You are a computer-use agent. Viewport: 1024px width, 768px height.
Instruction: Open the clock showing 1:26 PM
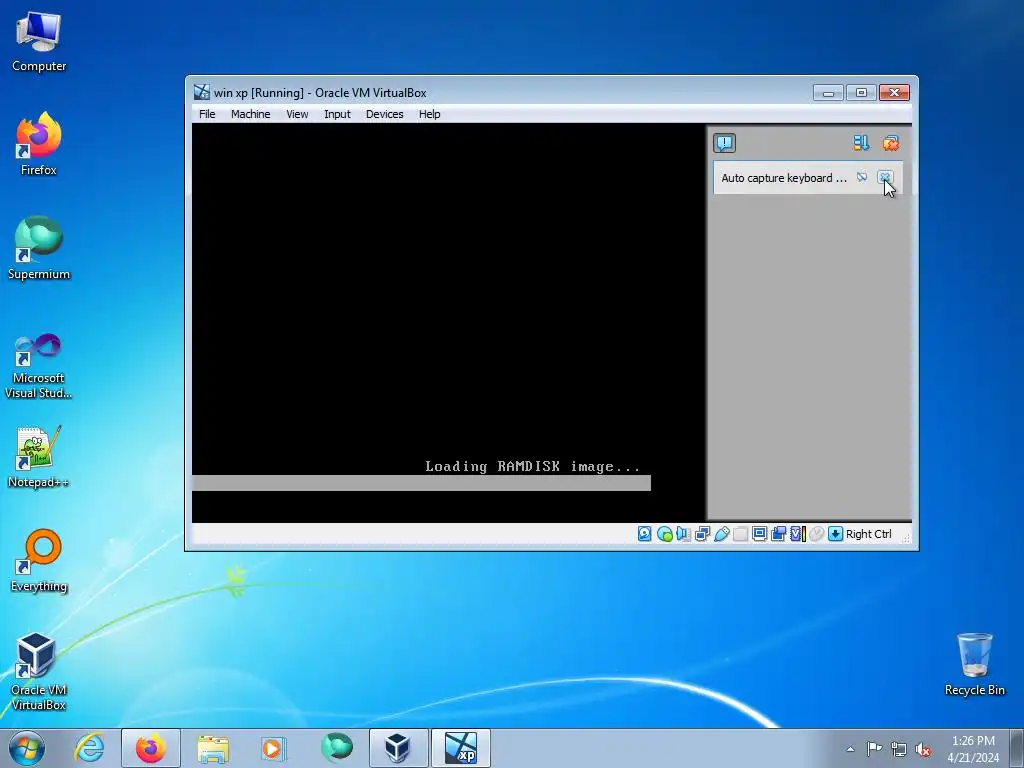tap(973, 749)
